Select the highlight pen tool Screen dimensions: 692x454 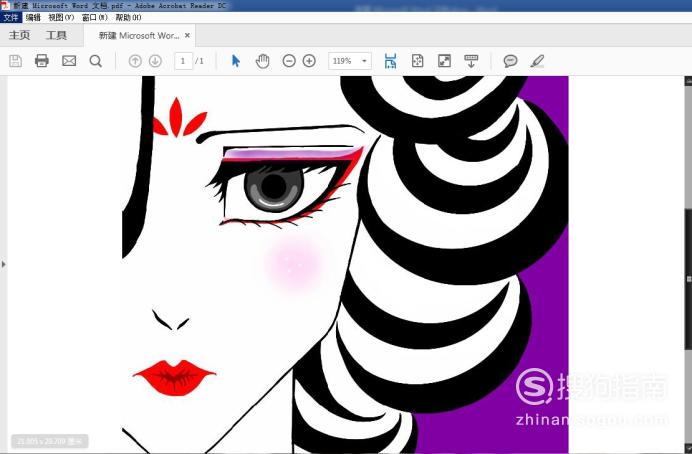point(537,61)
